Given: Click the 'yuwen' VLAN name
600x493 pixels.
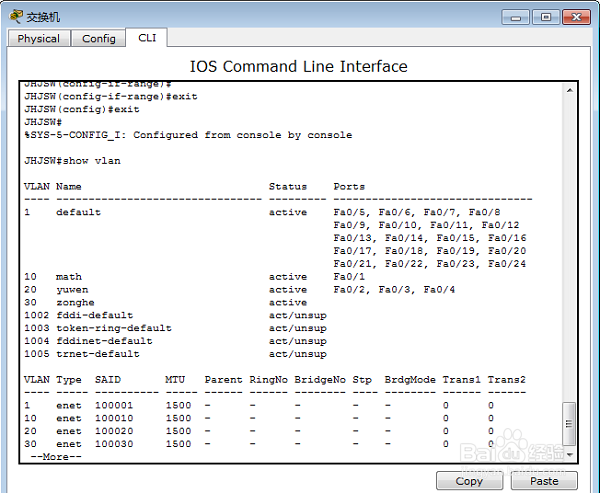Looking at the screenshot, I should pos(72,289).
